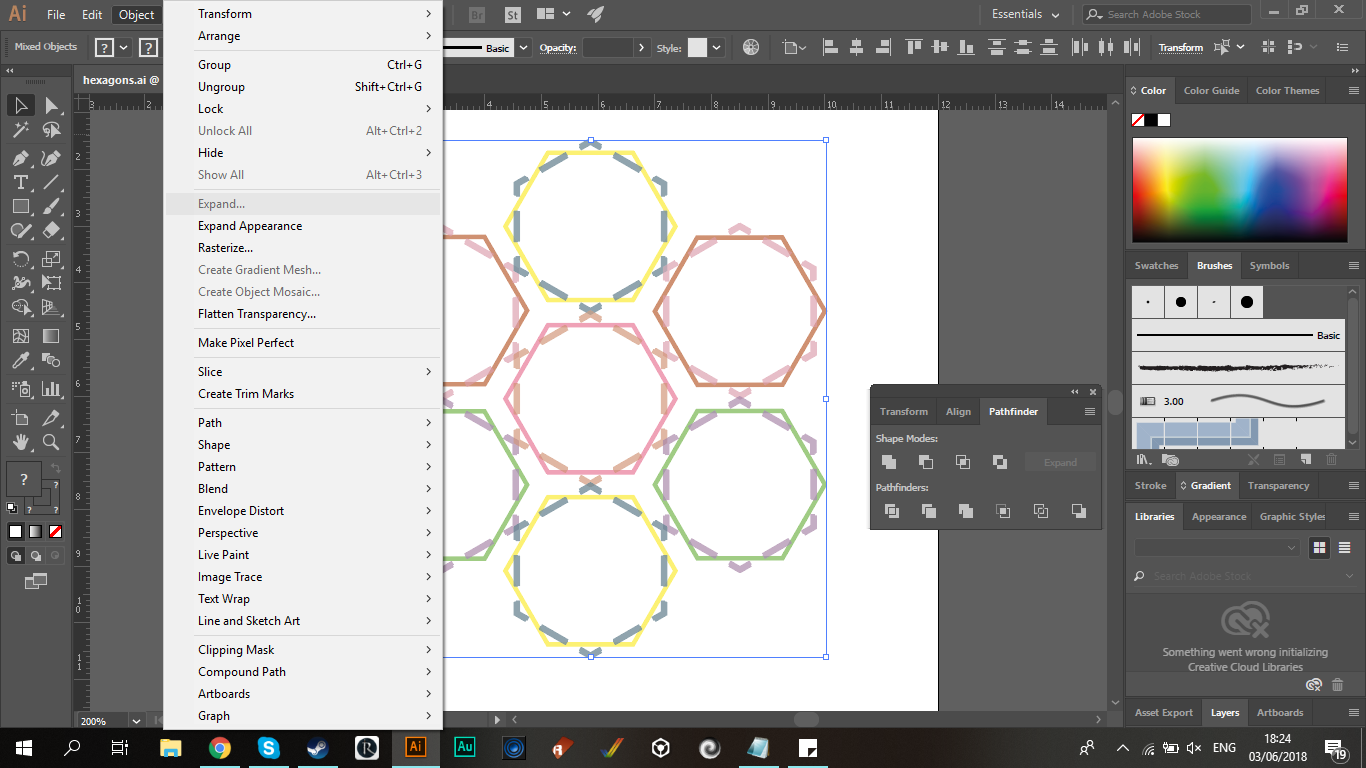Viewport: 1366px width, 768px height.
Task: Open the zoom level 200% dropdown
Action: (x=137, y=720)
